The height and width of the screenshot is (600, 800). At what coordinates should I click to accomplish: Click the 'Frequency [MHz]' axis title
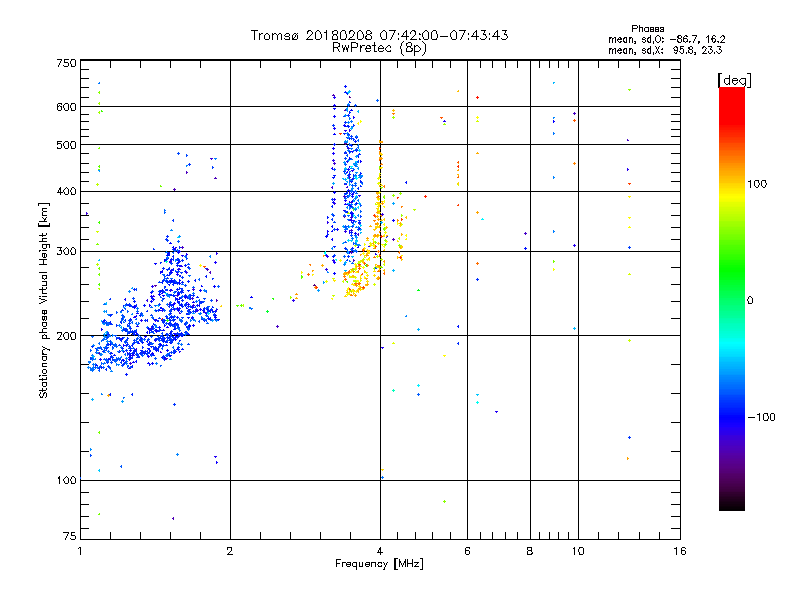coord(379,564)
